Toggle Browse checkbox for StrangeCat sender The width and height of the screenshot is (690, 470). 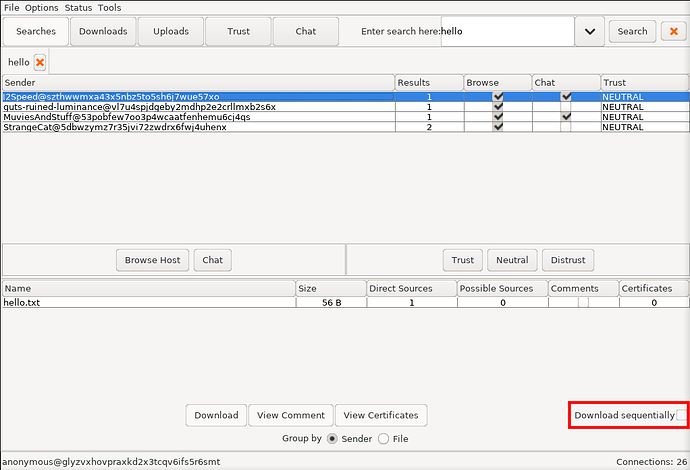pyautogui.click(x=498, y=127)
